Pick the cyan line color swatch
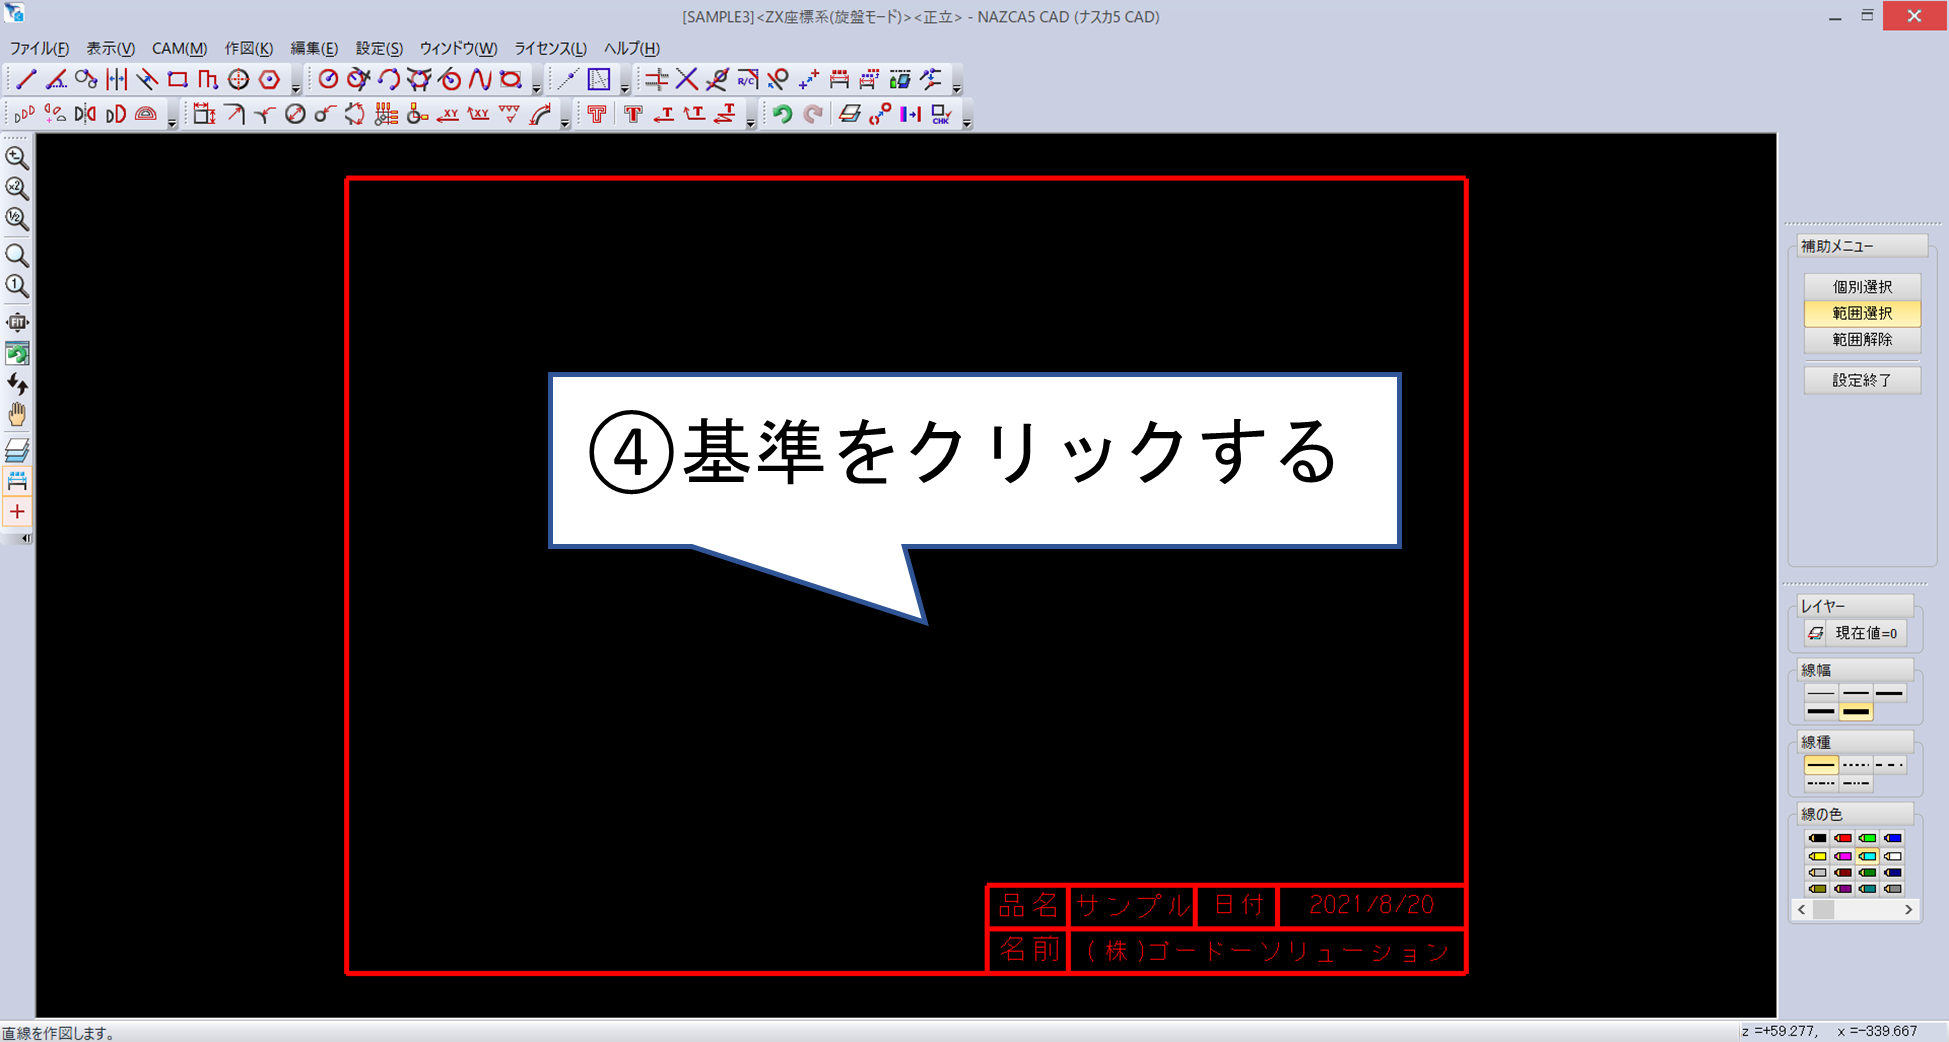Viewport: 1949px width, 1042px height. 1867,856
